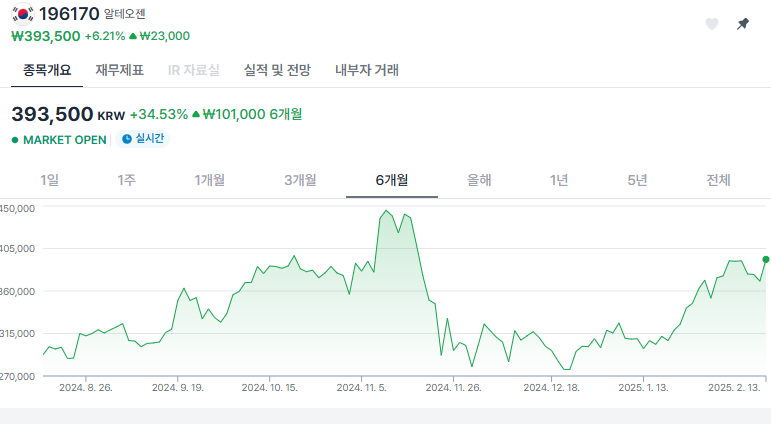Open the 종목개요 tab
The image size is (771, 424).
tap(49, 70)
